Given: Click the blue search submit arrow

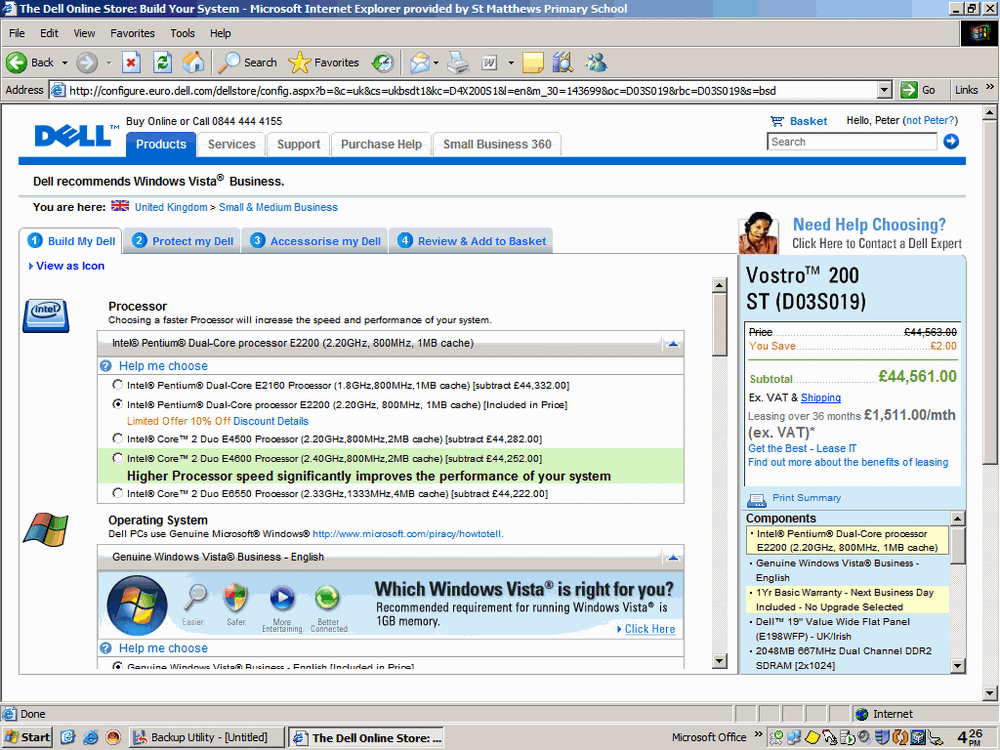Looking at the screenshot, I should click(x=951, y=142).
